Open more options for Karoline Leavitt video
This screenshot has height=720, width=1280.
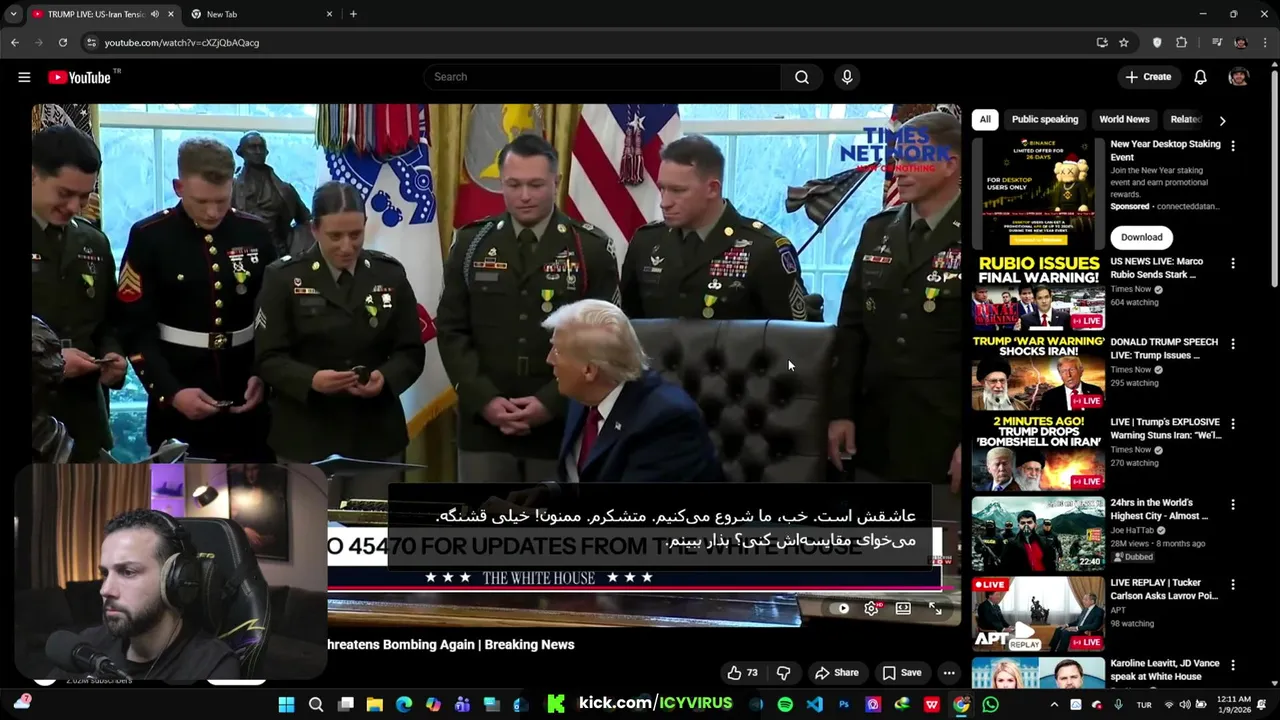[x=1233, y=665]
